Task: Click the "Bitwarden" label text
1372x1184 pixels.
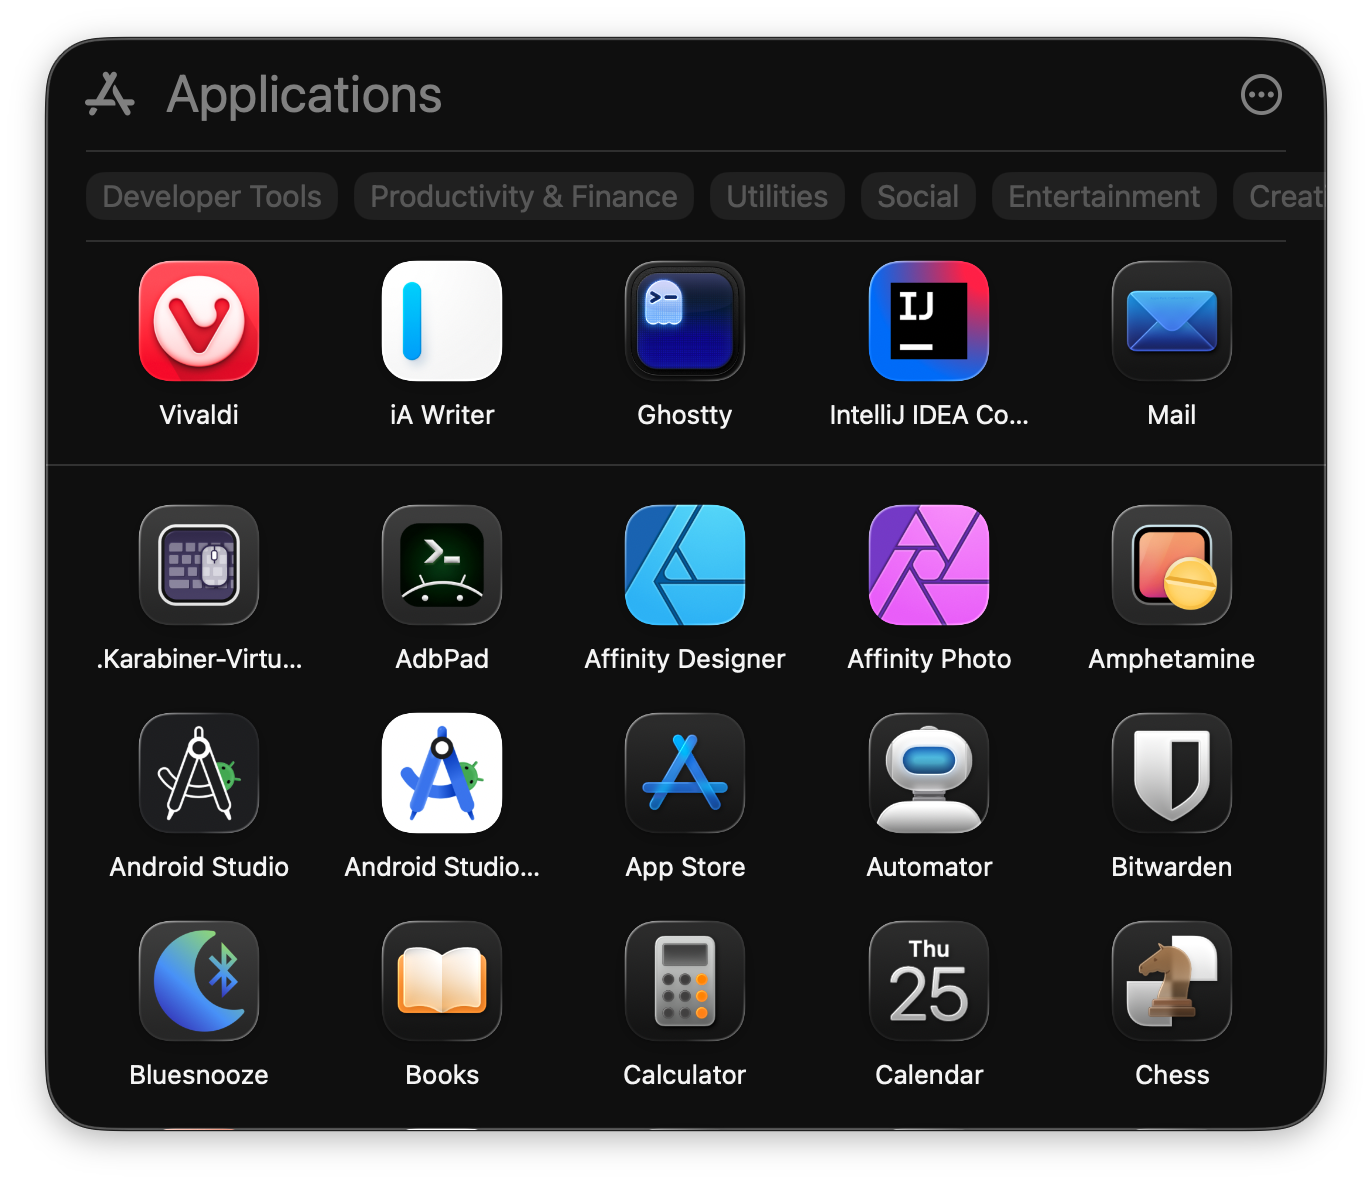Action: coord(1172,867)
